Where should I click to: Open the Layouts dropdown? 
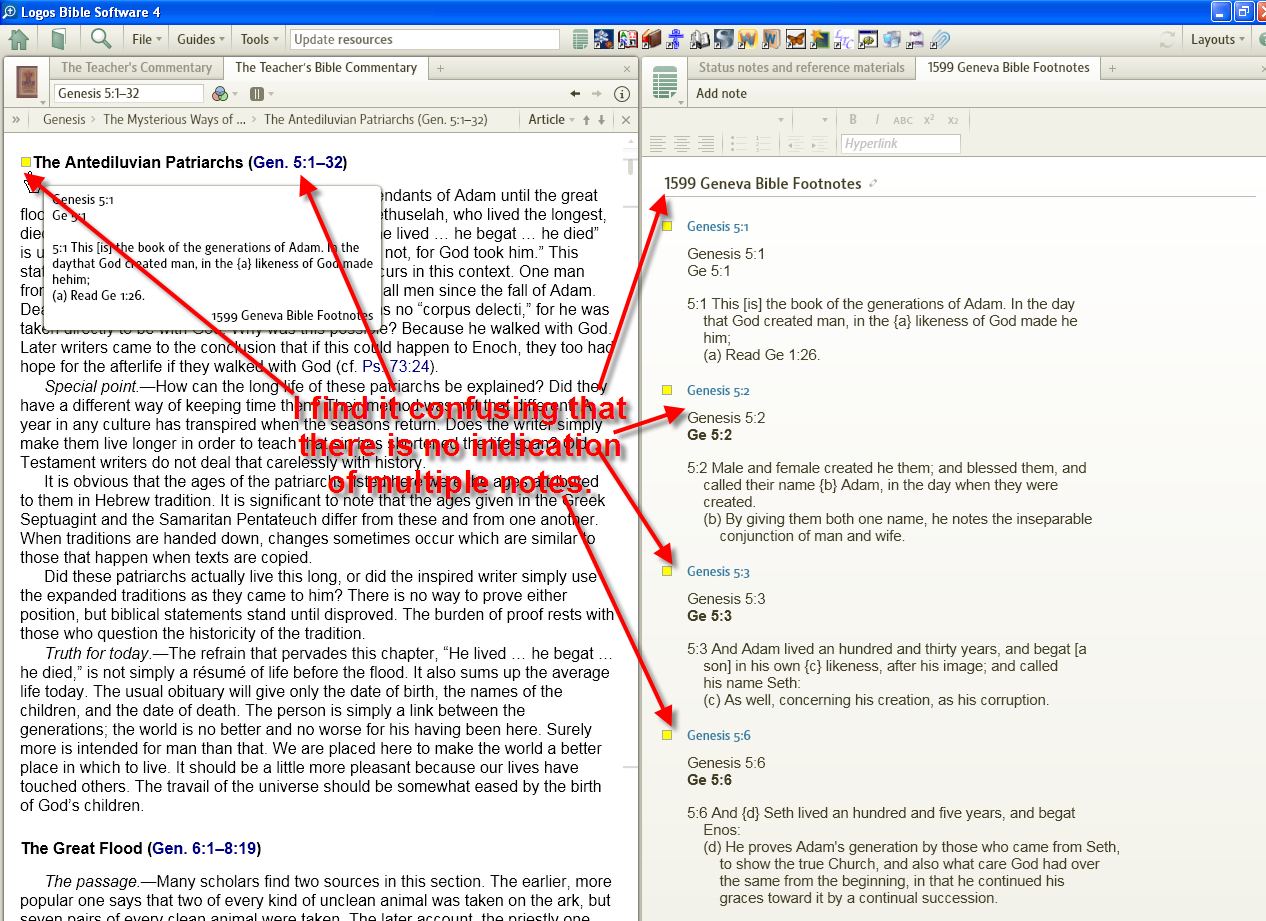click(1218, 39)
